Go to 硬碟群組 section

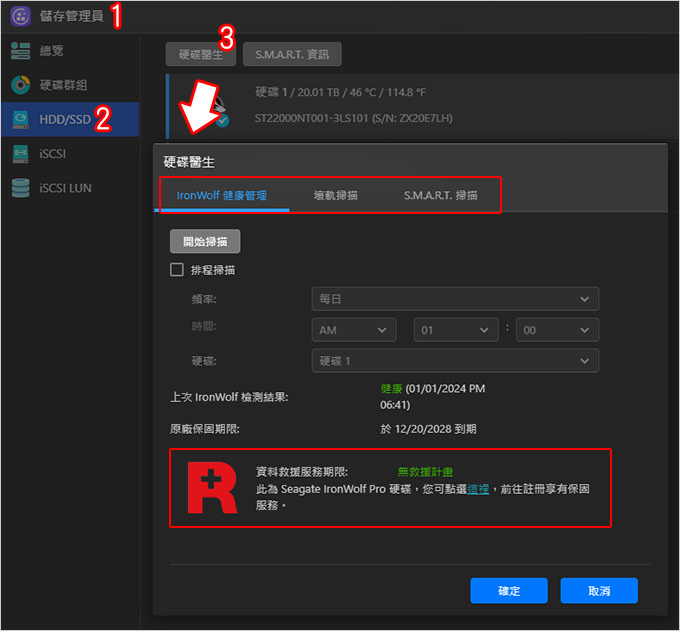[70, 85]
